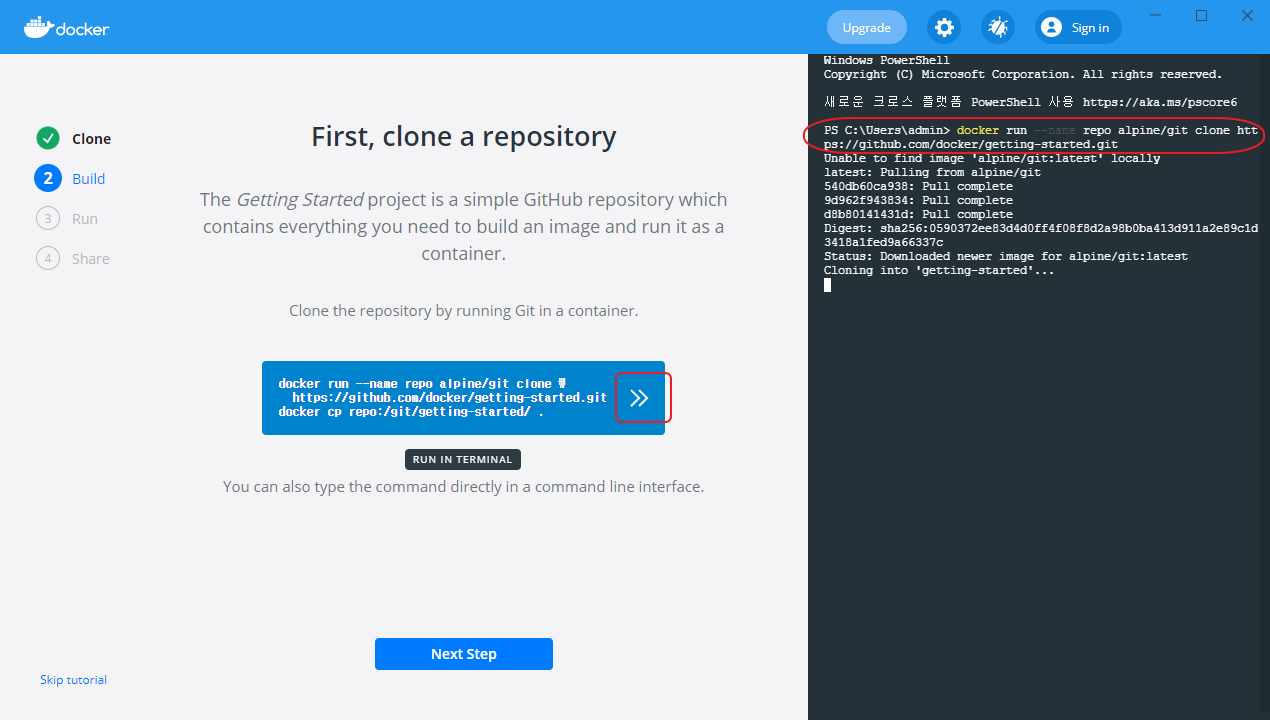Maximize the Docker window

[x=1202, y=15]
